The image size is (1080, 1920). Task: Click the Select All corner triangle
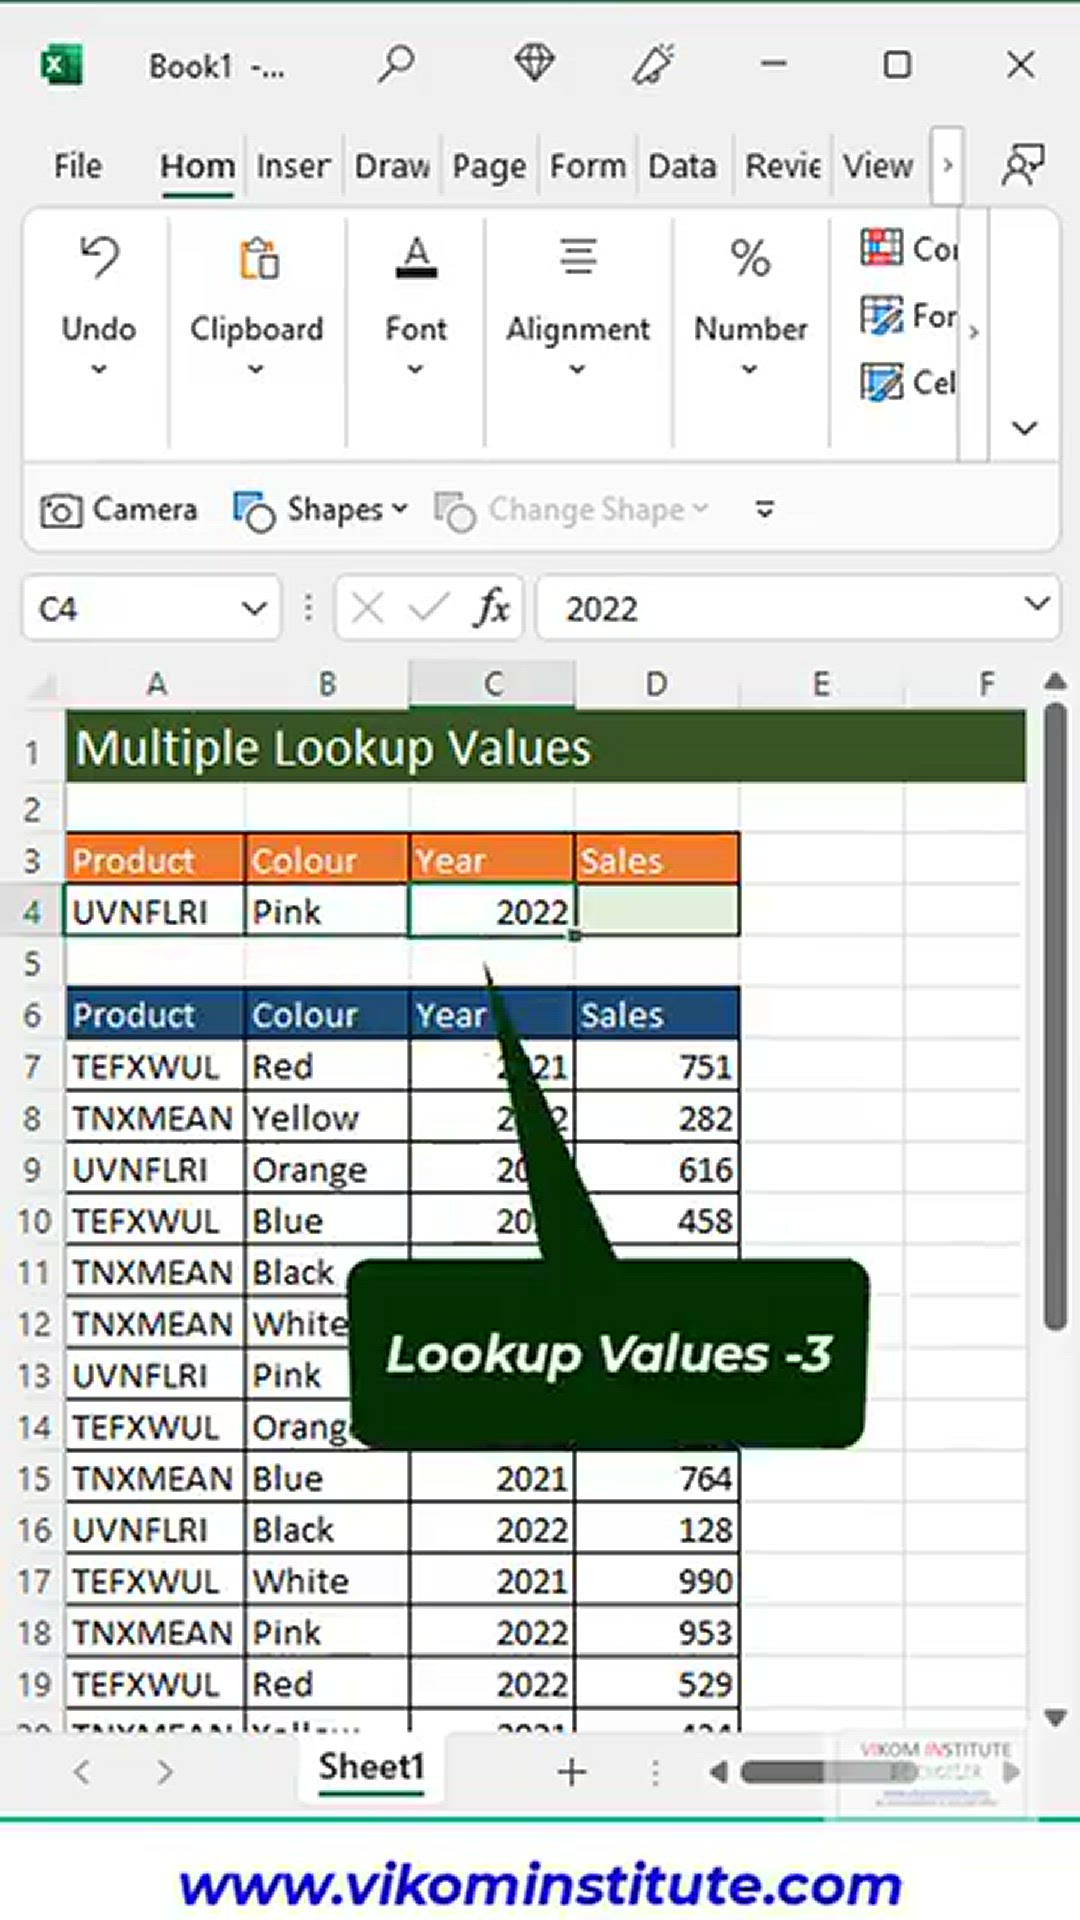click(x=42, y=686)
